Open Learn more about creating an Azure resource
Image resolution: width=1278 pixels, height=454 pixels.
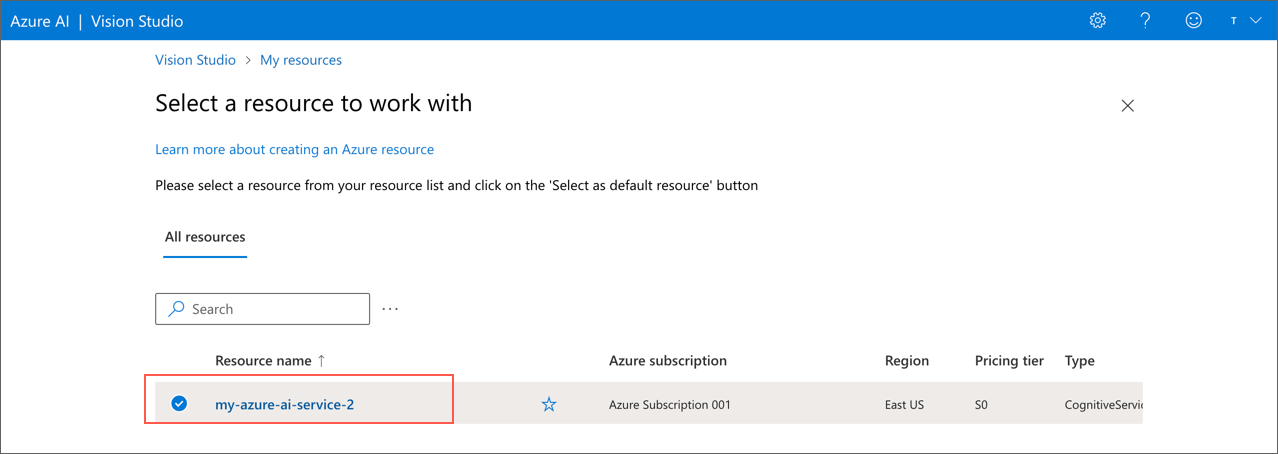point(294,149)
